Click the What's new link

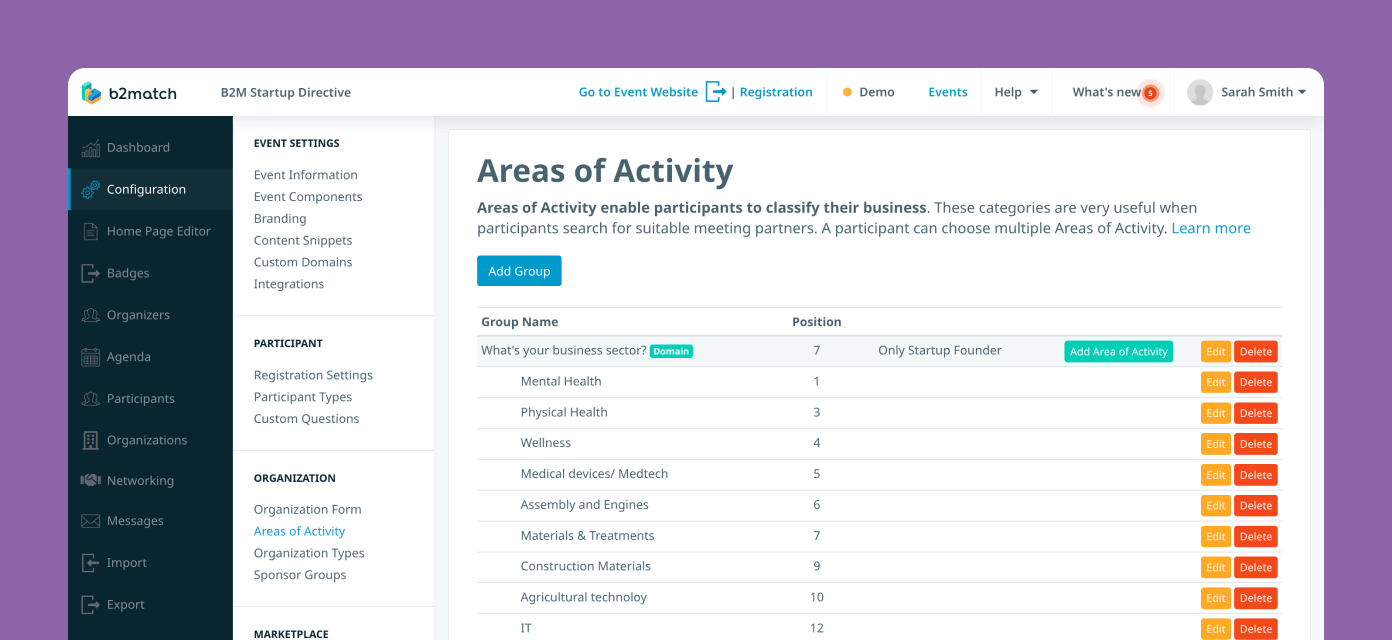(1106, 92)
